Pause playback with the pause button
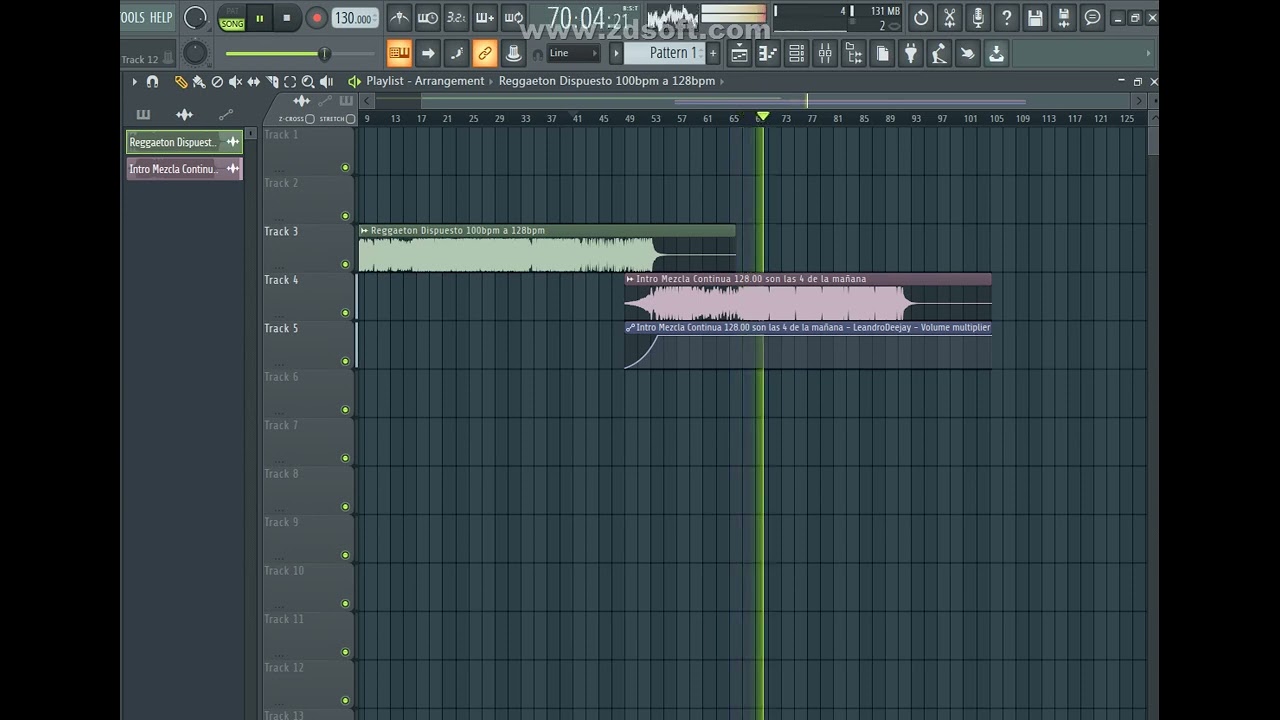The image size is (1280, 720). (x=259, y=18)
